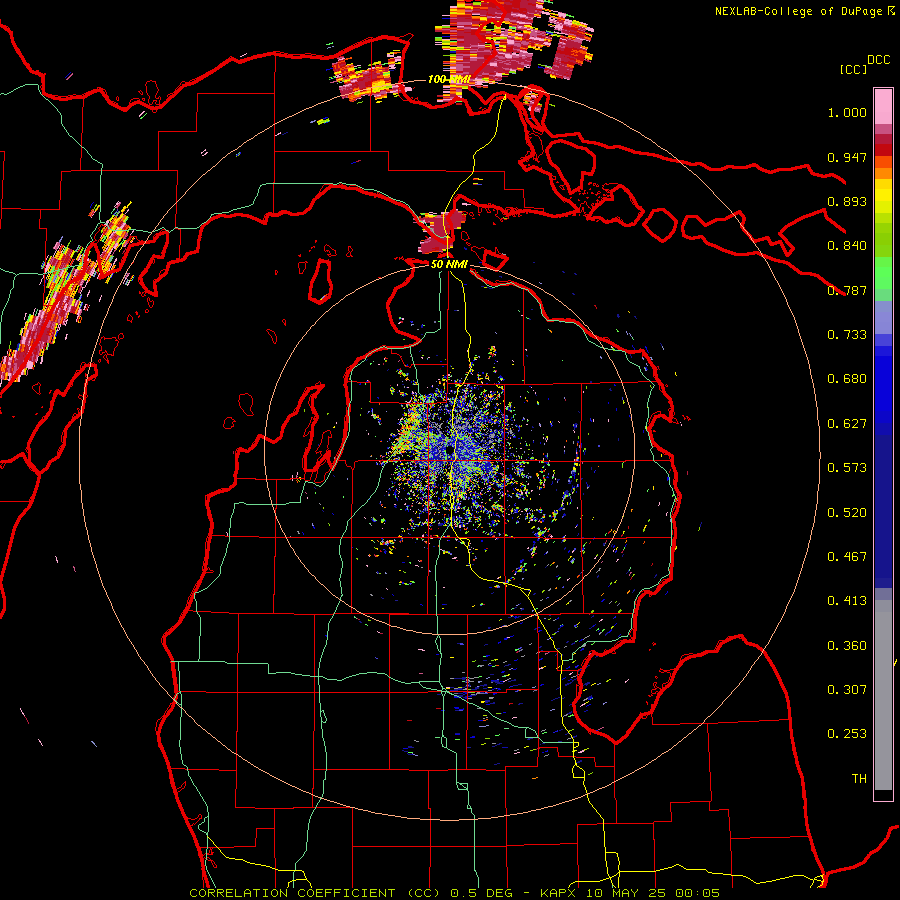Select the 1.000 scale value
Image resolution: width=900 pixels, height=900 pixels.
[847, 112]
